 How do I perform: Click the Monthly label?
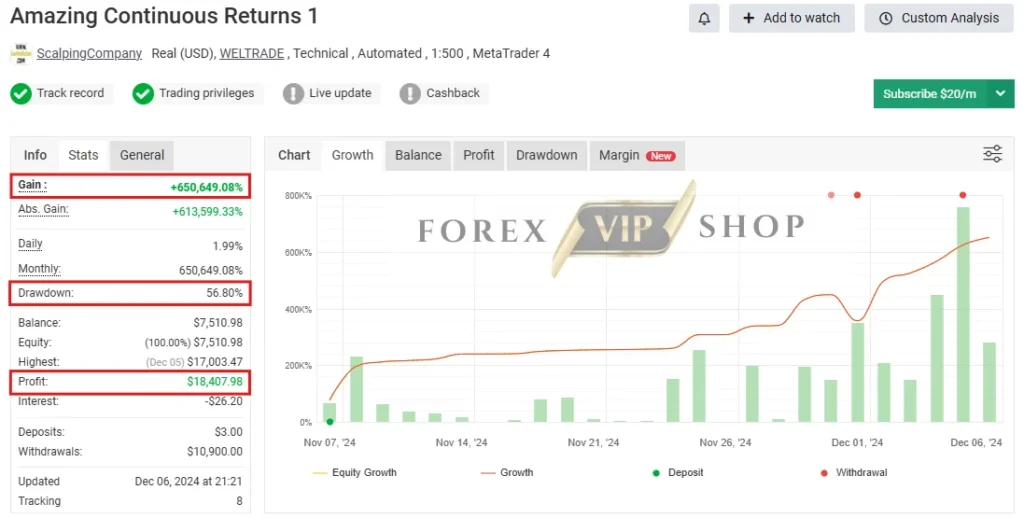click(x=39, y=268)
